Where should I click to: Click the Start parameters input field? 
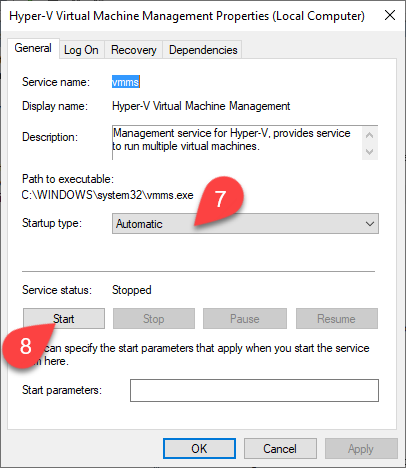click(x=254, y=390)
